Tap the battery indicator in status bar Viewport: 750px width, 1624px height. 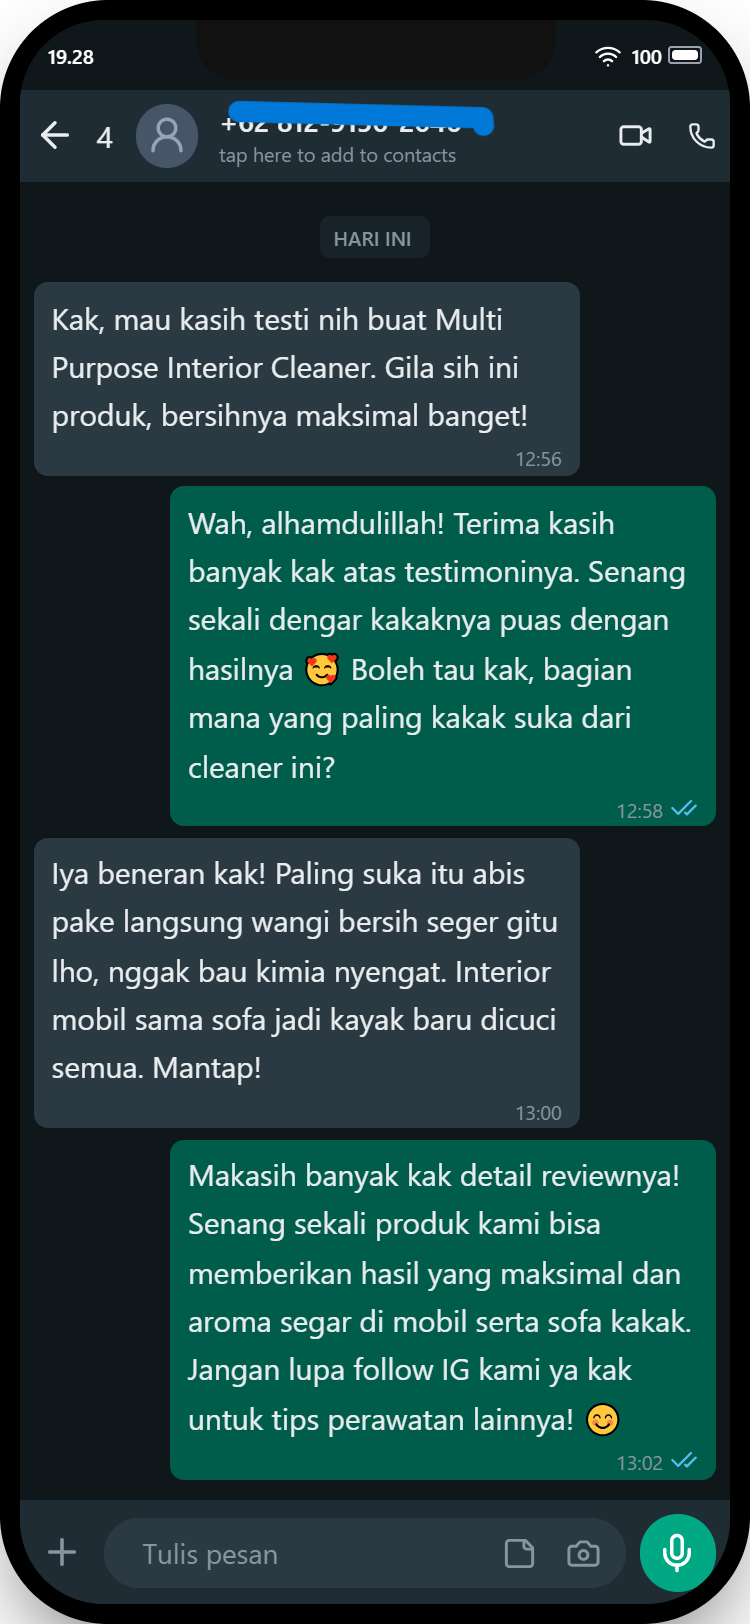click(x=685, y=55)
